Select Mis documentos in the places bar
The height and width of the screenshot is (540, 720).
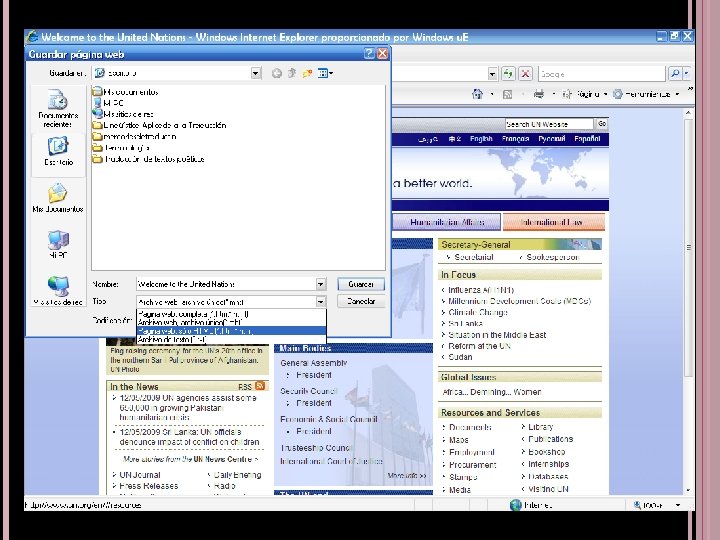[x=57, y=198]
